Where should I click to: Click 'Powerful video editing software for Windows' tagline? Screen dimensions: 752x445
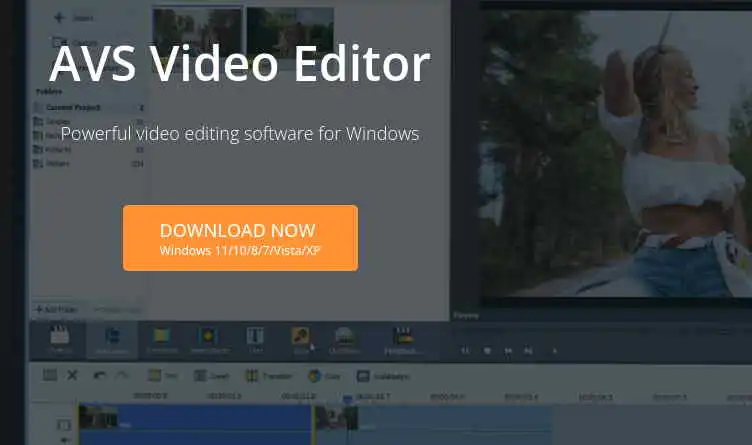pos(240,134)
